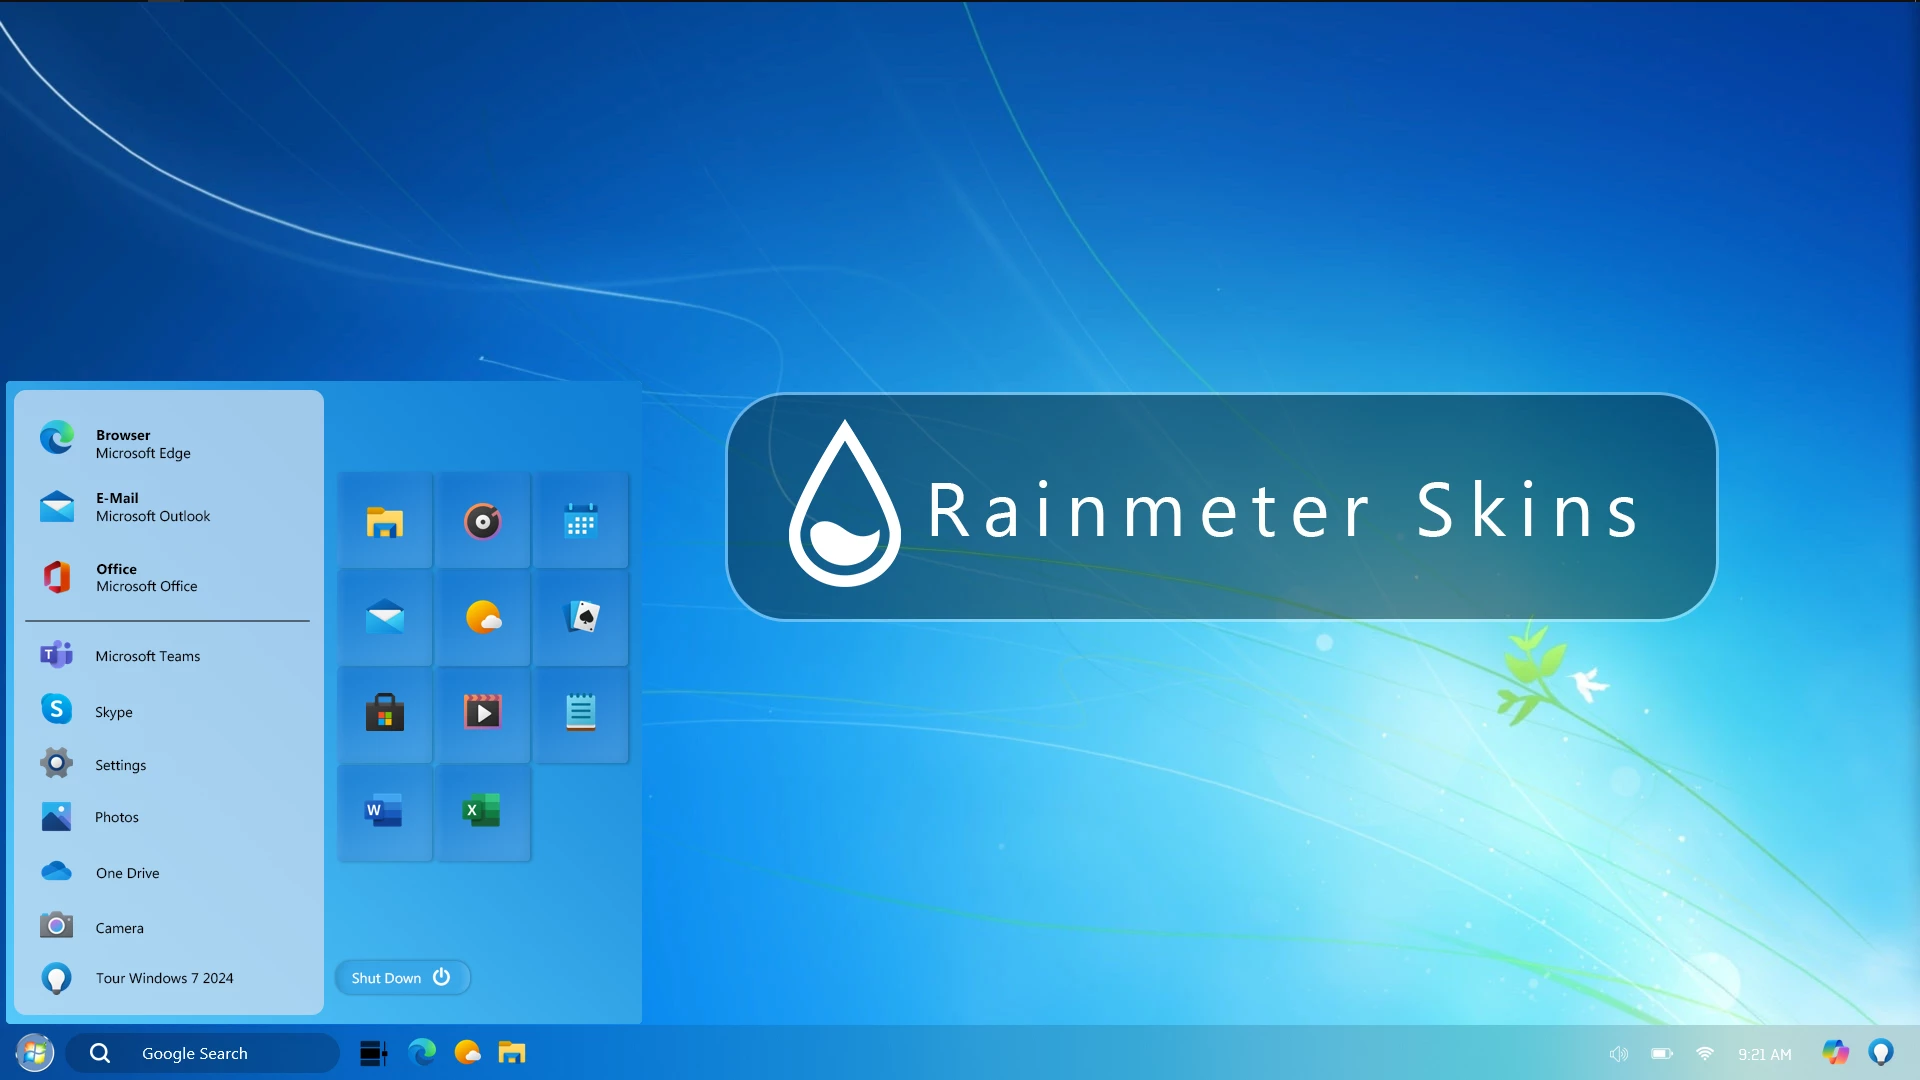
Task: Open the One Drive cloud icon
Action: pyautogui.click(x=57, y=872)
